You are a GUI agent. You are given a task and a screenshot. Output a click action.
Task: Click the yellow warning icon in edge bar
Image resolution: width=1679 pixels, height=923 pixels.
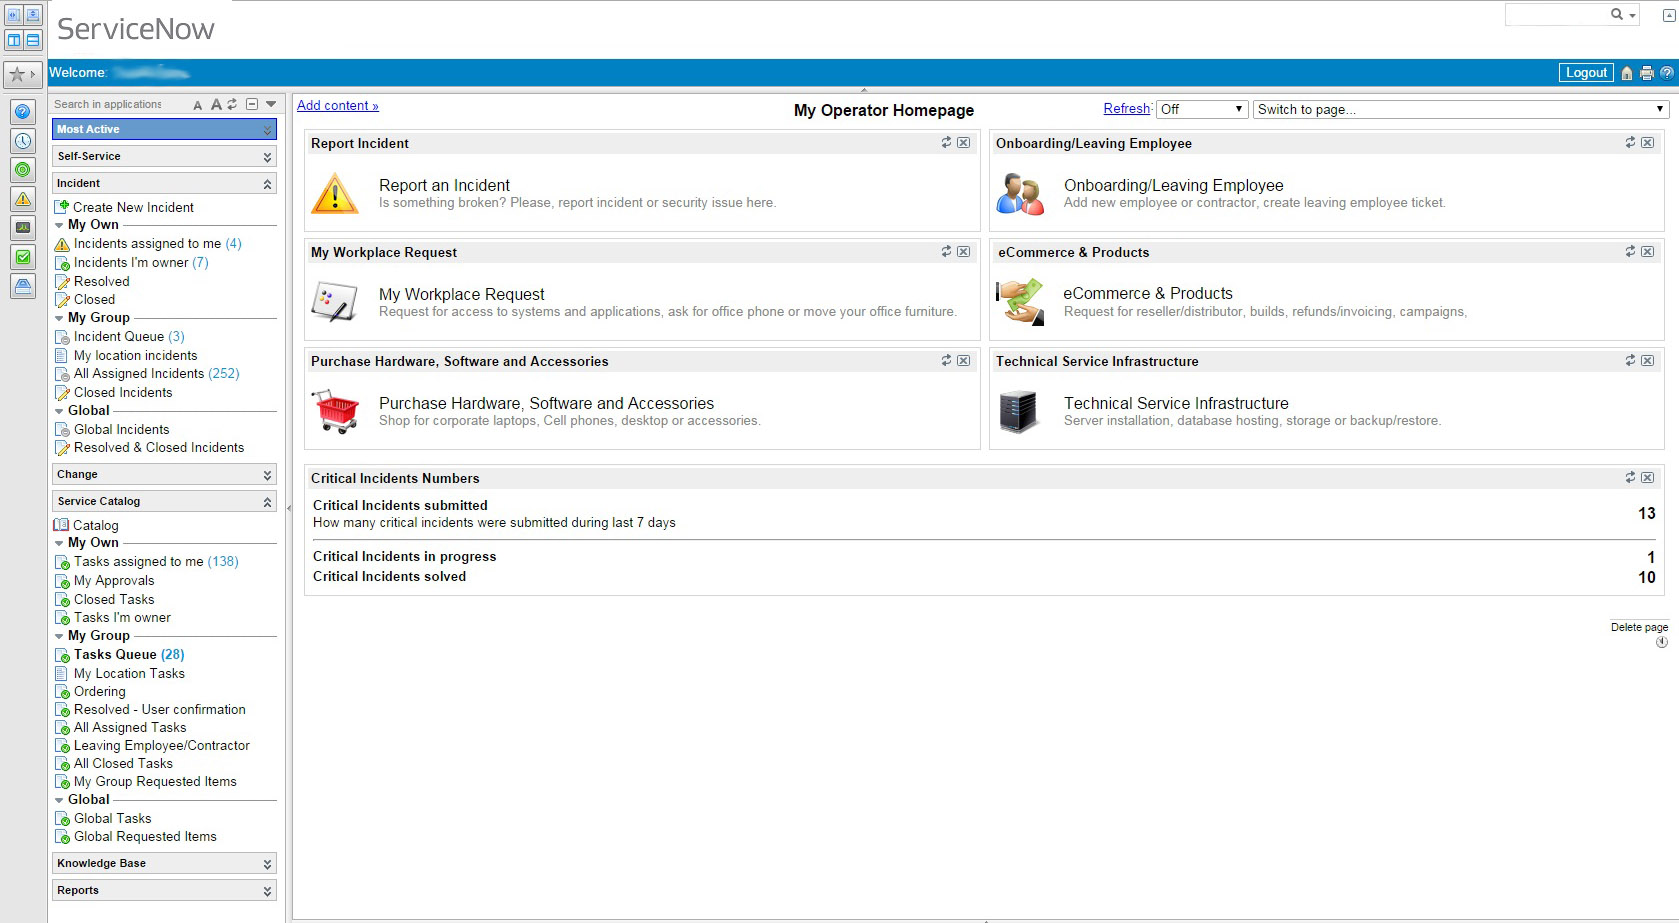23,200
